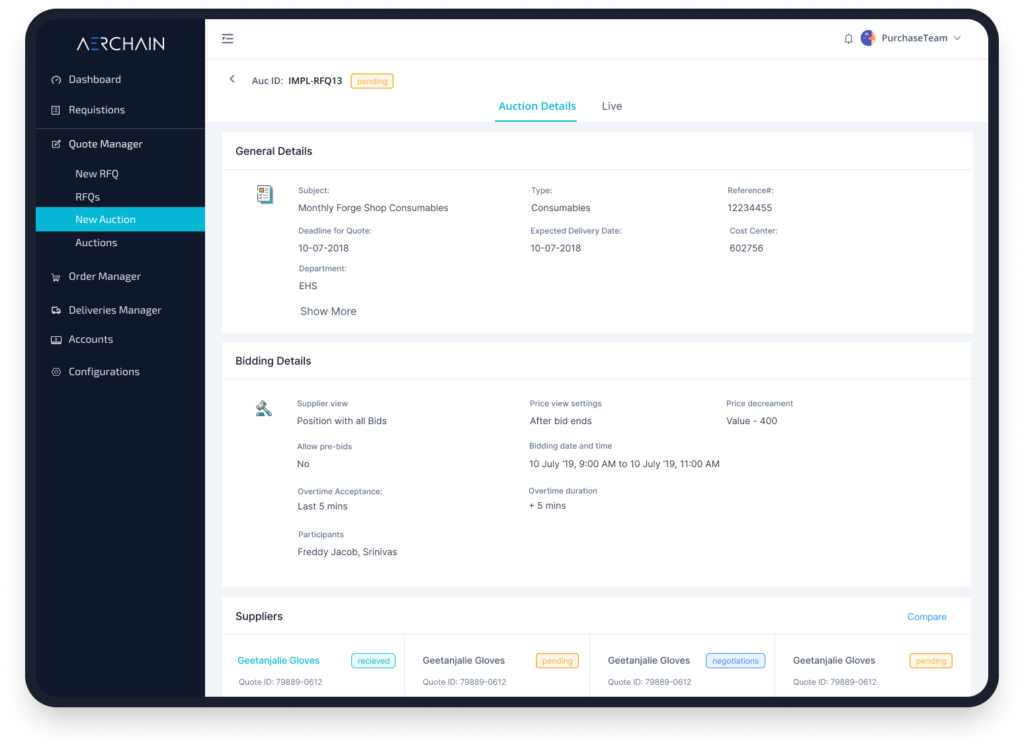
Task: Open RFQs under Quote Manager
Action: coord(87,197)
